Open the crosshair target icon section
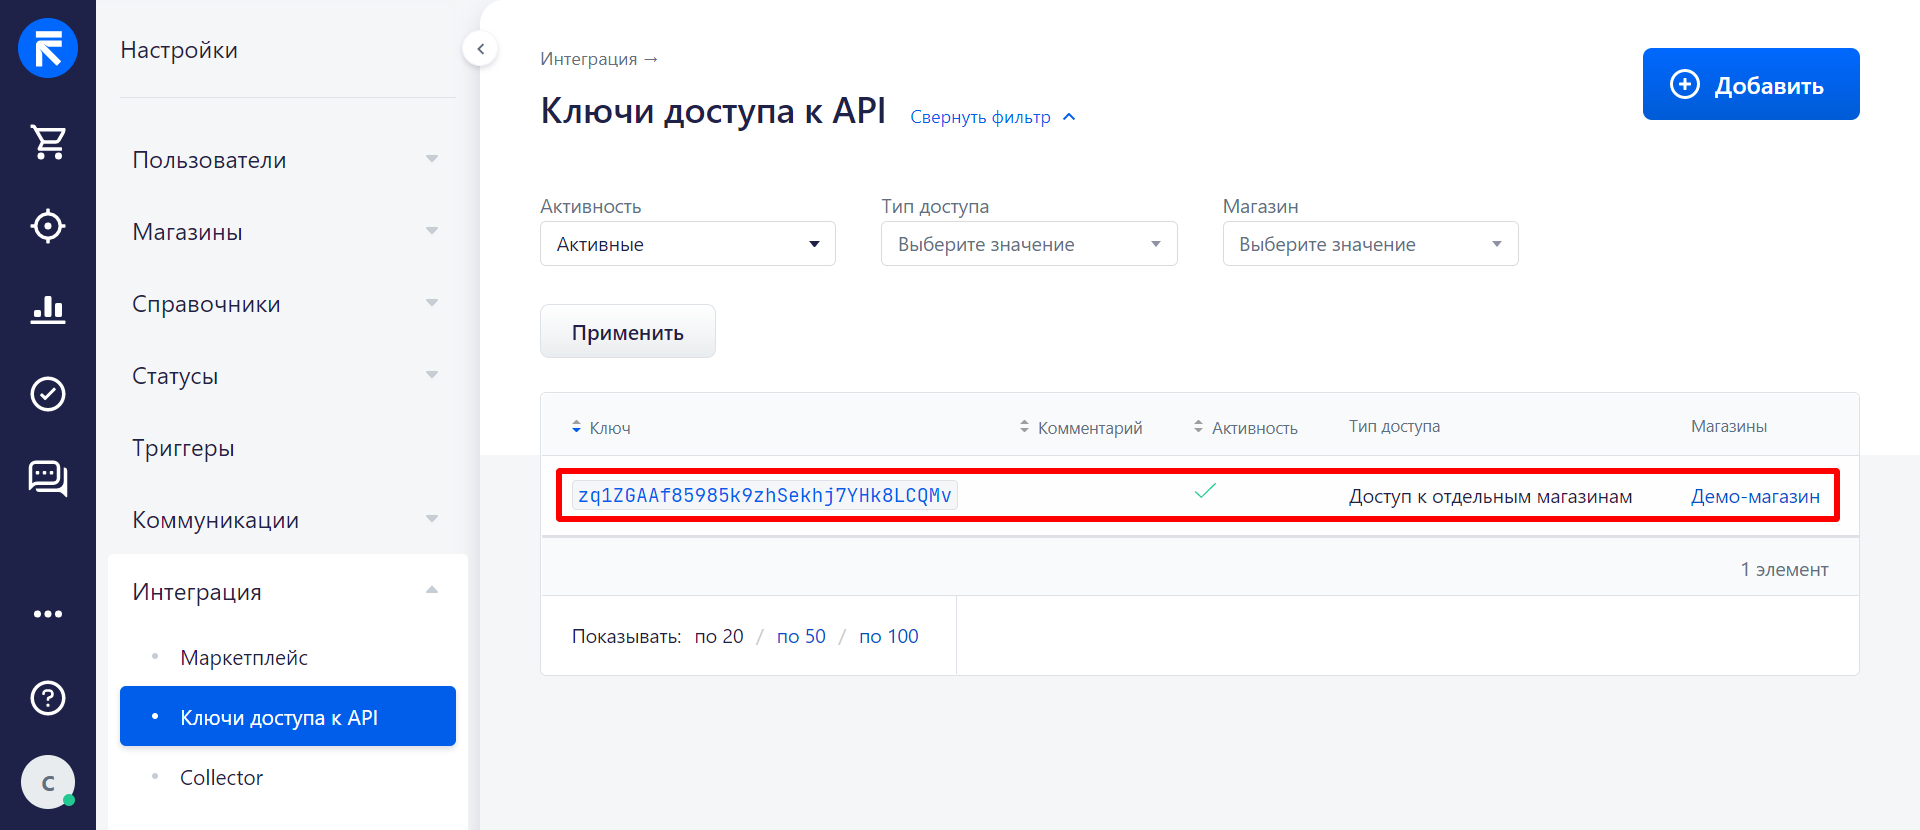Image resolution: width=1920 pixels, height=830 pixels. click(x=48, y=226)
